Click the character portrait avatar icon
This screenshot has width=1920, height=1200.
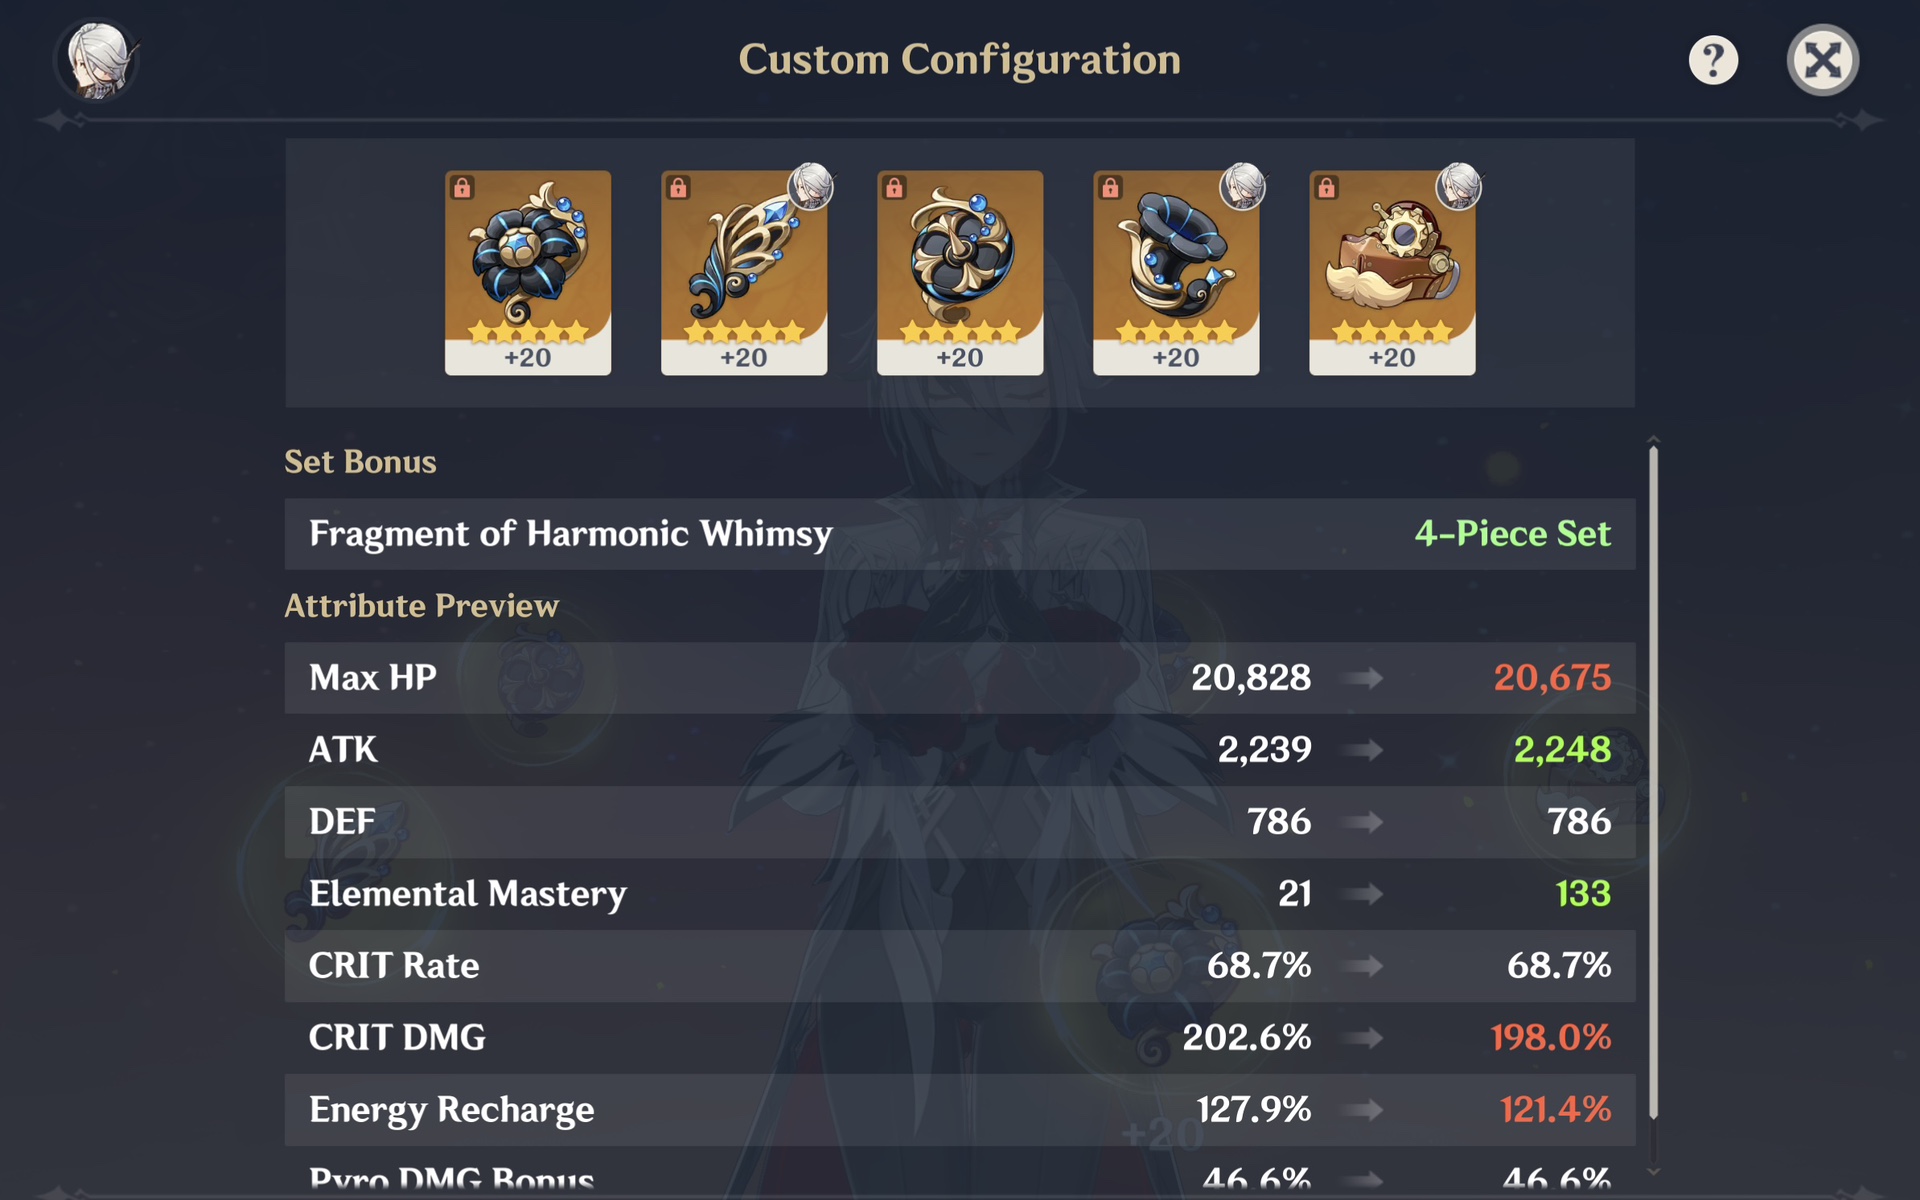click(x=97, y=60)
